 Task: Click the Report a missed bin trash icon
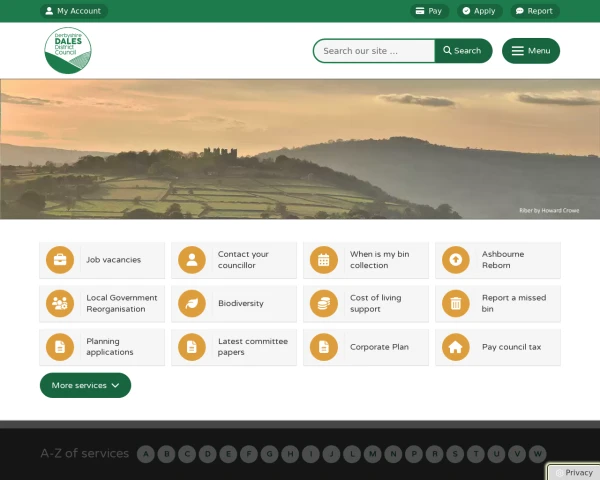(456, 304)
